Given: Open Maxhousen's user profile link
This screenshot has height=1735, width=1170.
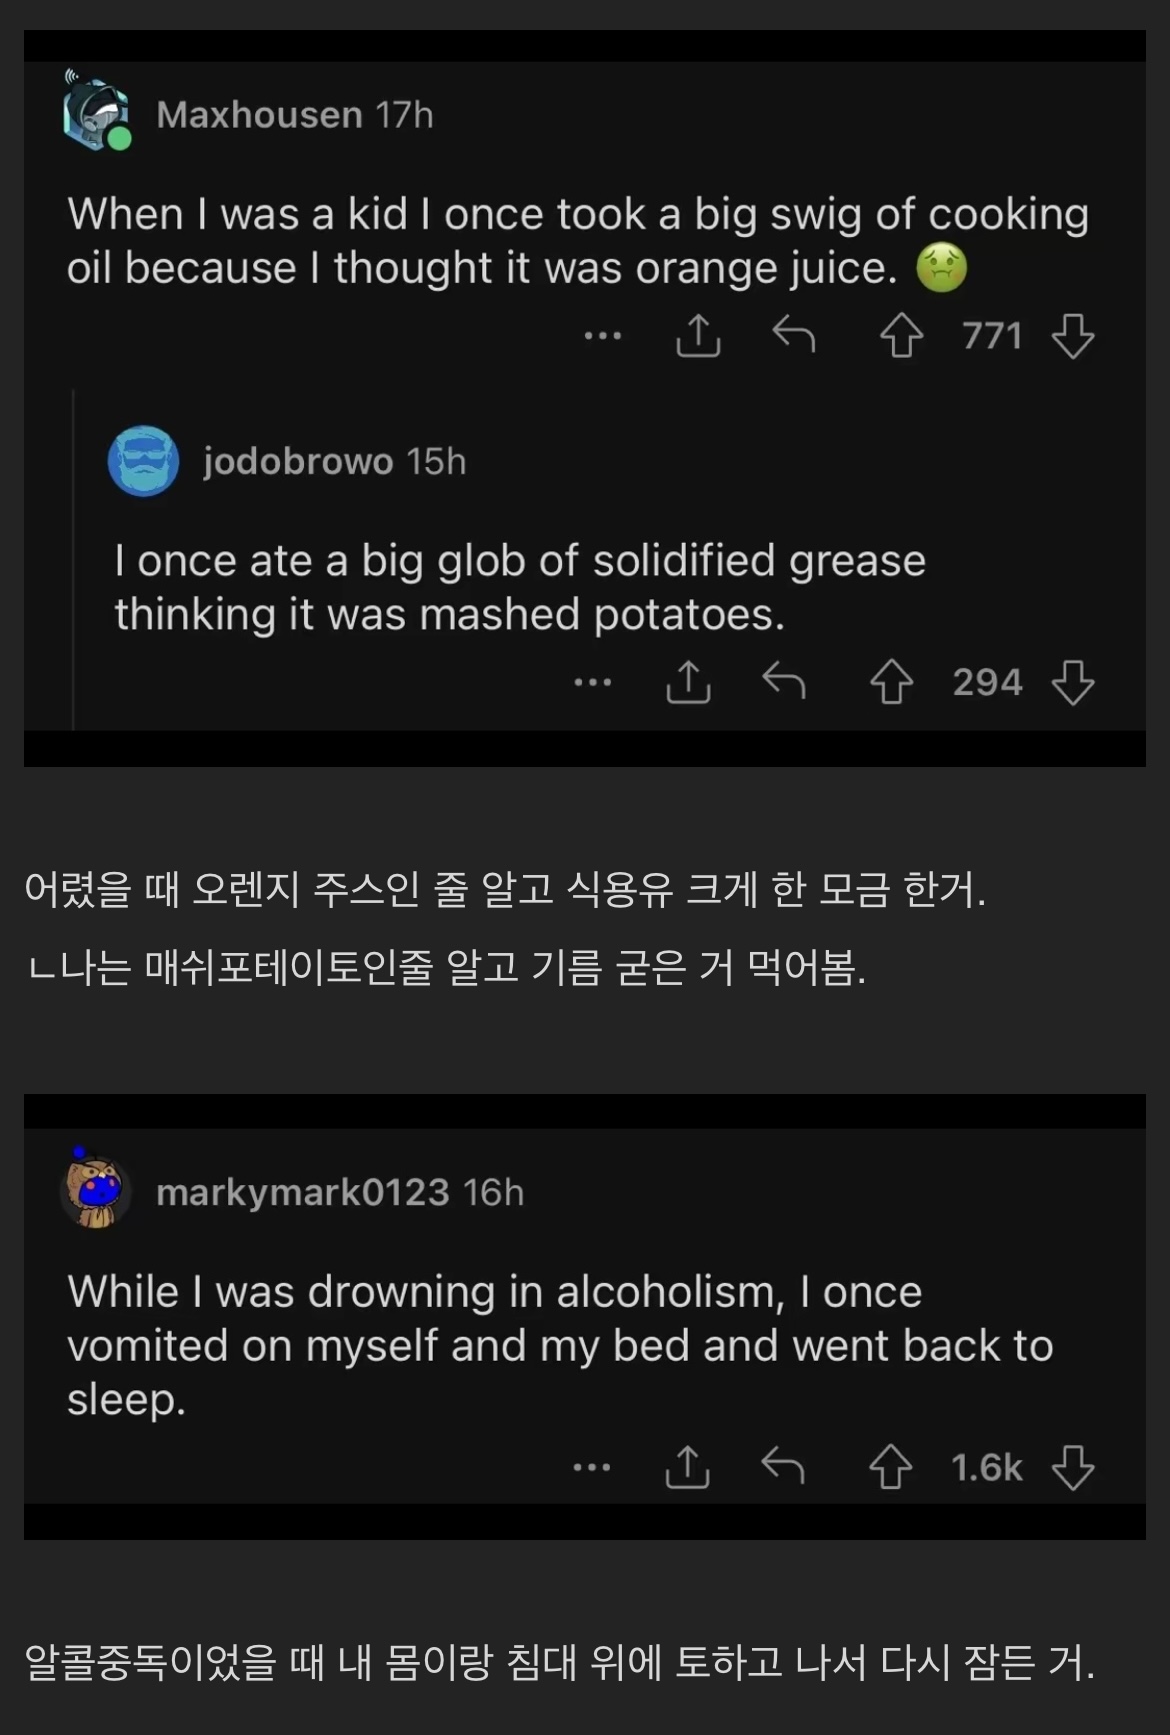Looking at the screenshot, I should [x=259, y=115].
